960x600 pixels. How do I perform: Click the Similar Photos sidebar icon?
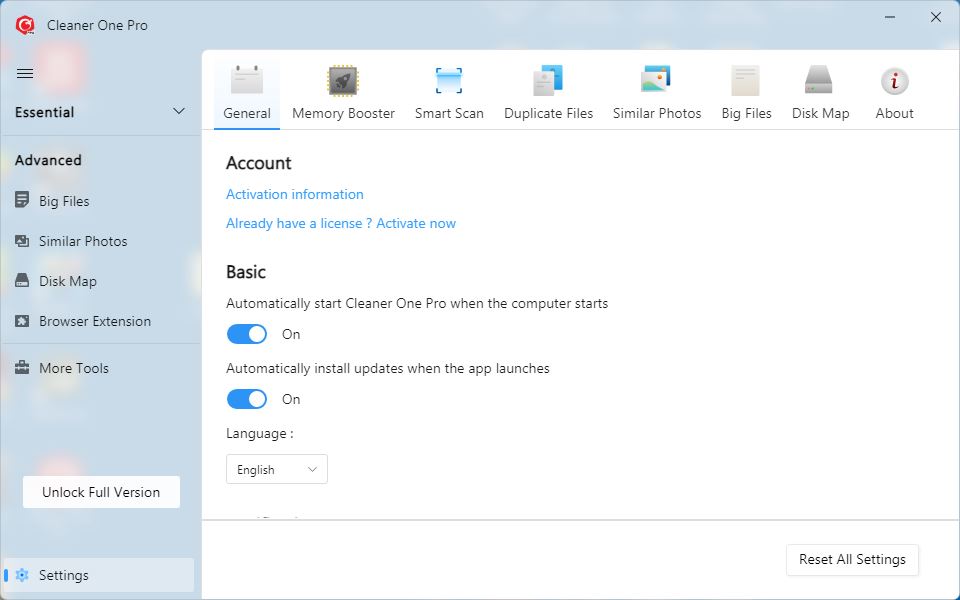pos(22,241)
